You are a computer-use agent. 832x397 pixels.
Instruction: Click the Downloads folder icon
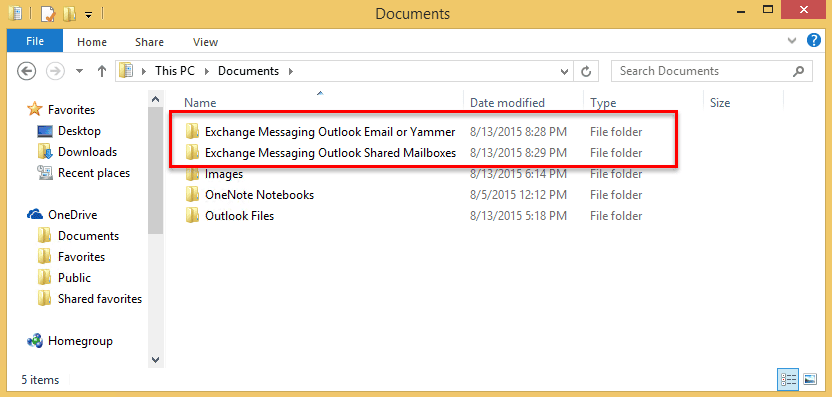[x=45, y=152]
